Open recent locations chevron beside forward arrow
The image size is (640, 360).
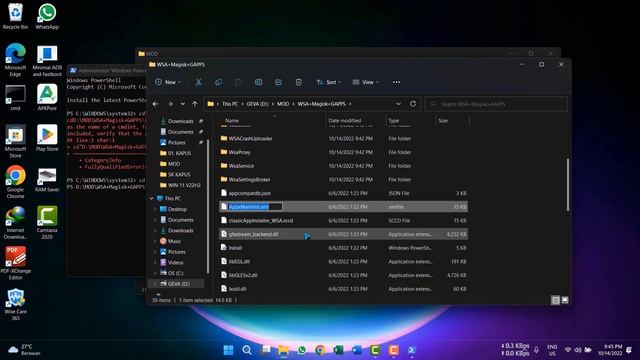click(182, 104)
